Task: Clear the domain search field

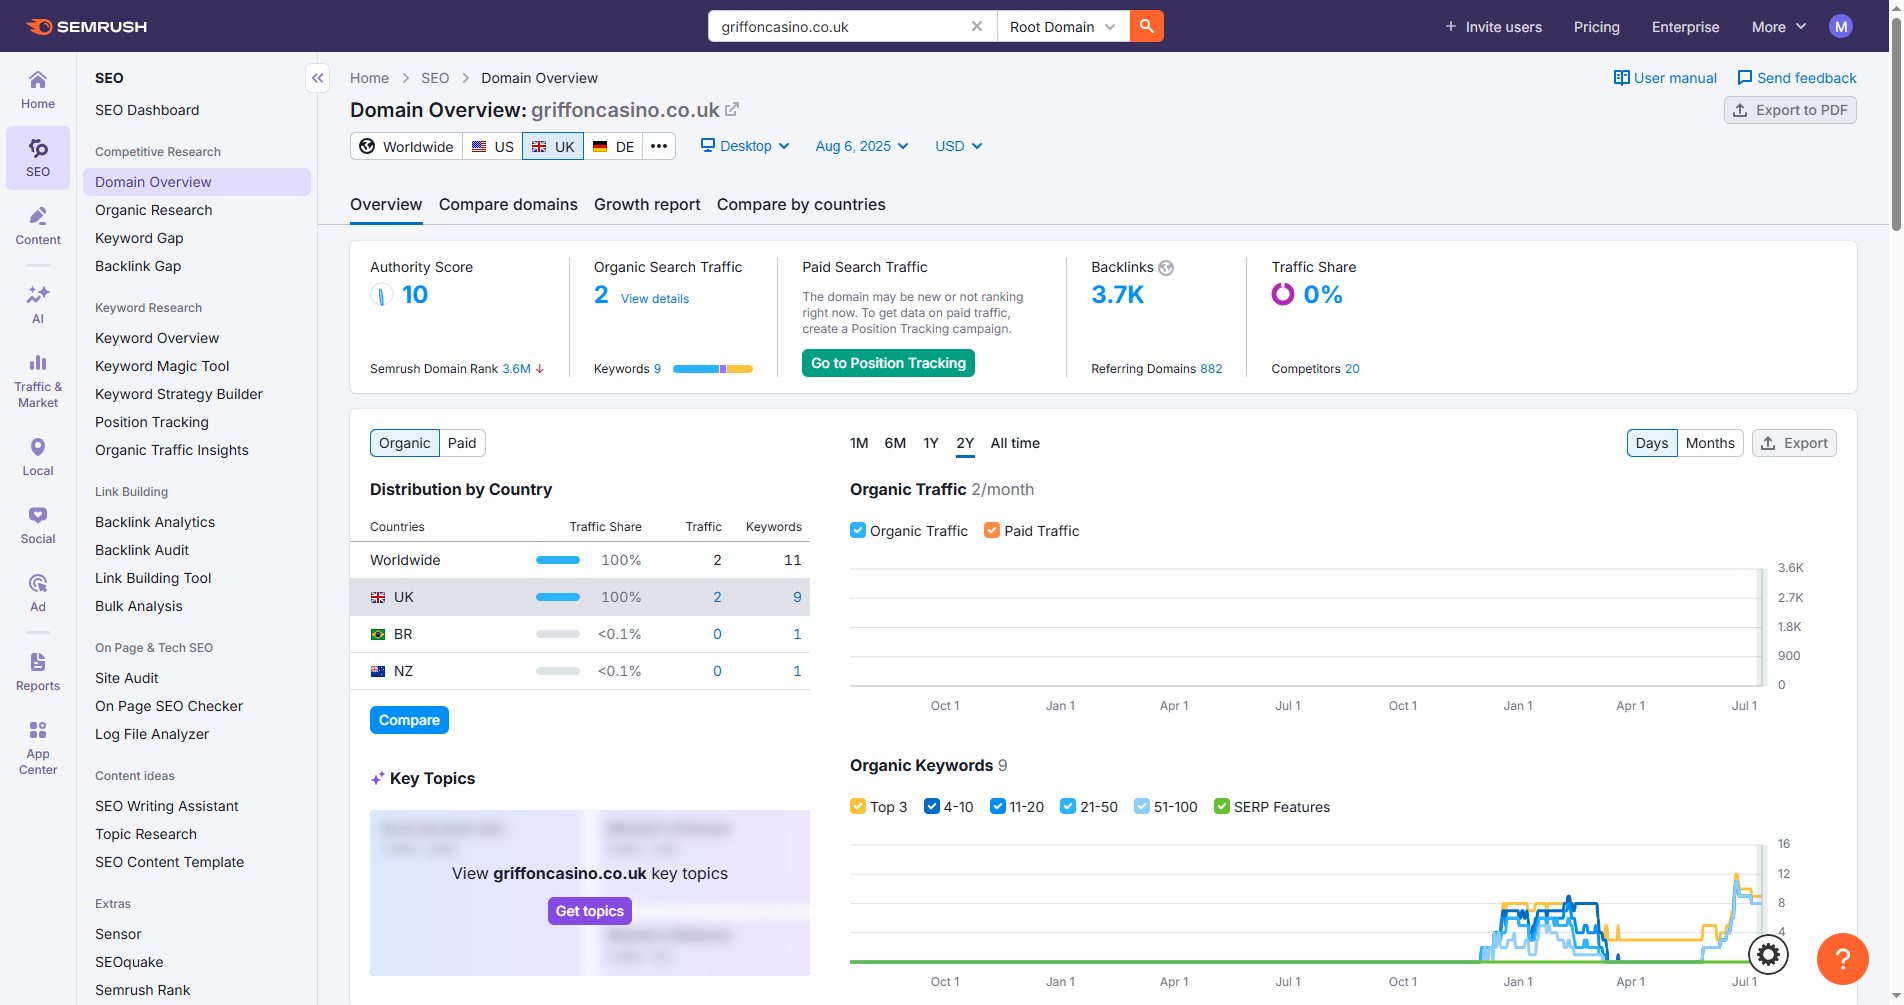Action: click(977, 27)
